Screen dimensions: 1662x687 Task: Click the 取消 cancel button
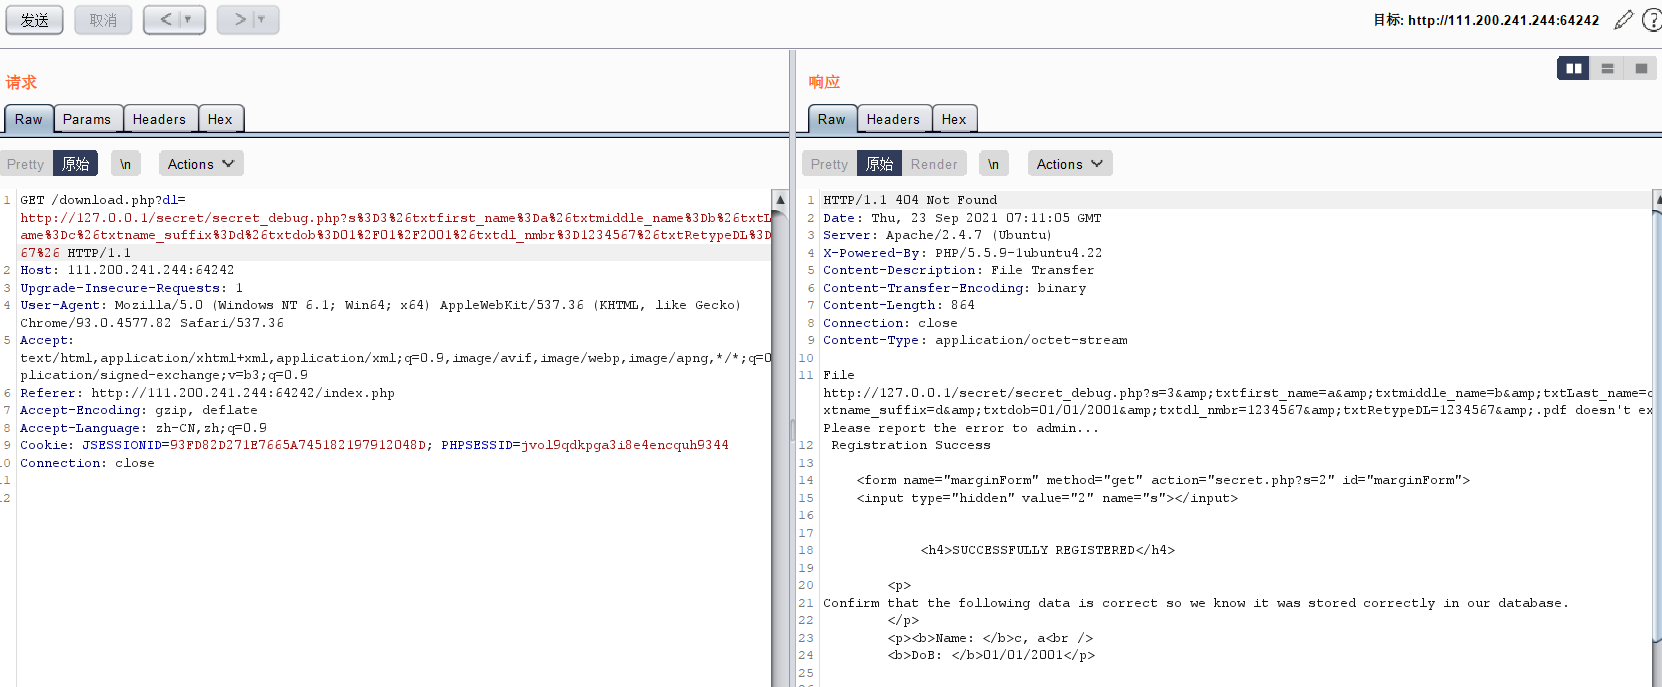click(x=103, y=19)
